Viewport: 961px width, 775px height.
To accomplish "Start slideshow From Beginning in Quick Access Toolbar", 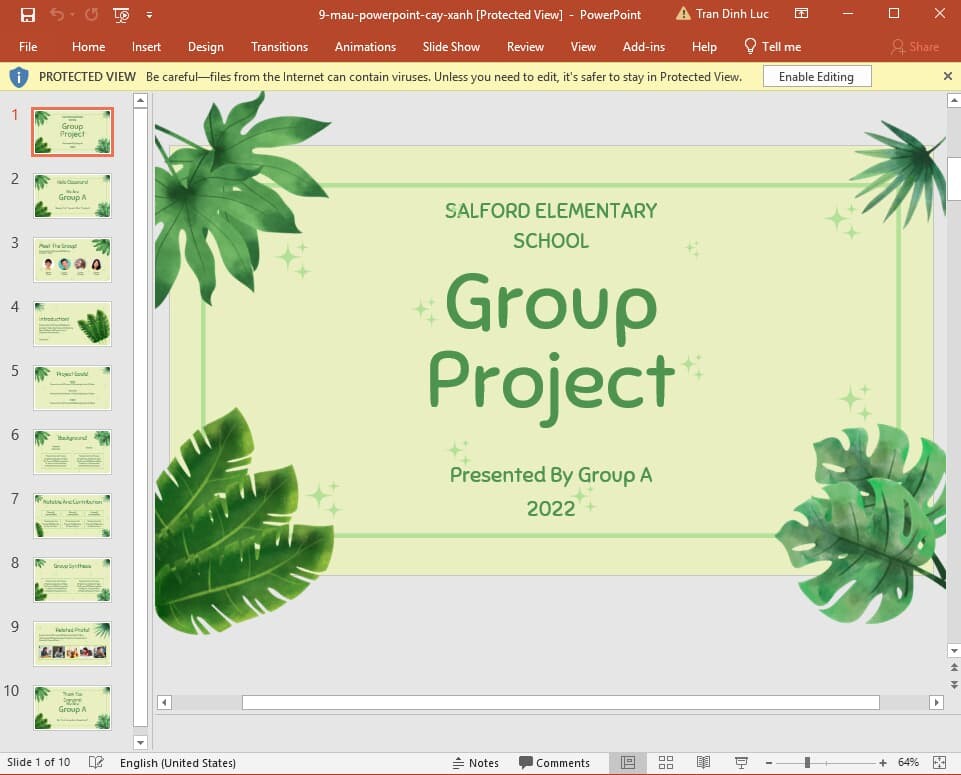I will pyautogui.click(x=120, y=14).
